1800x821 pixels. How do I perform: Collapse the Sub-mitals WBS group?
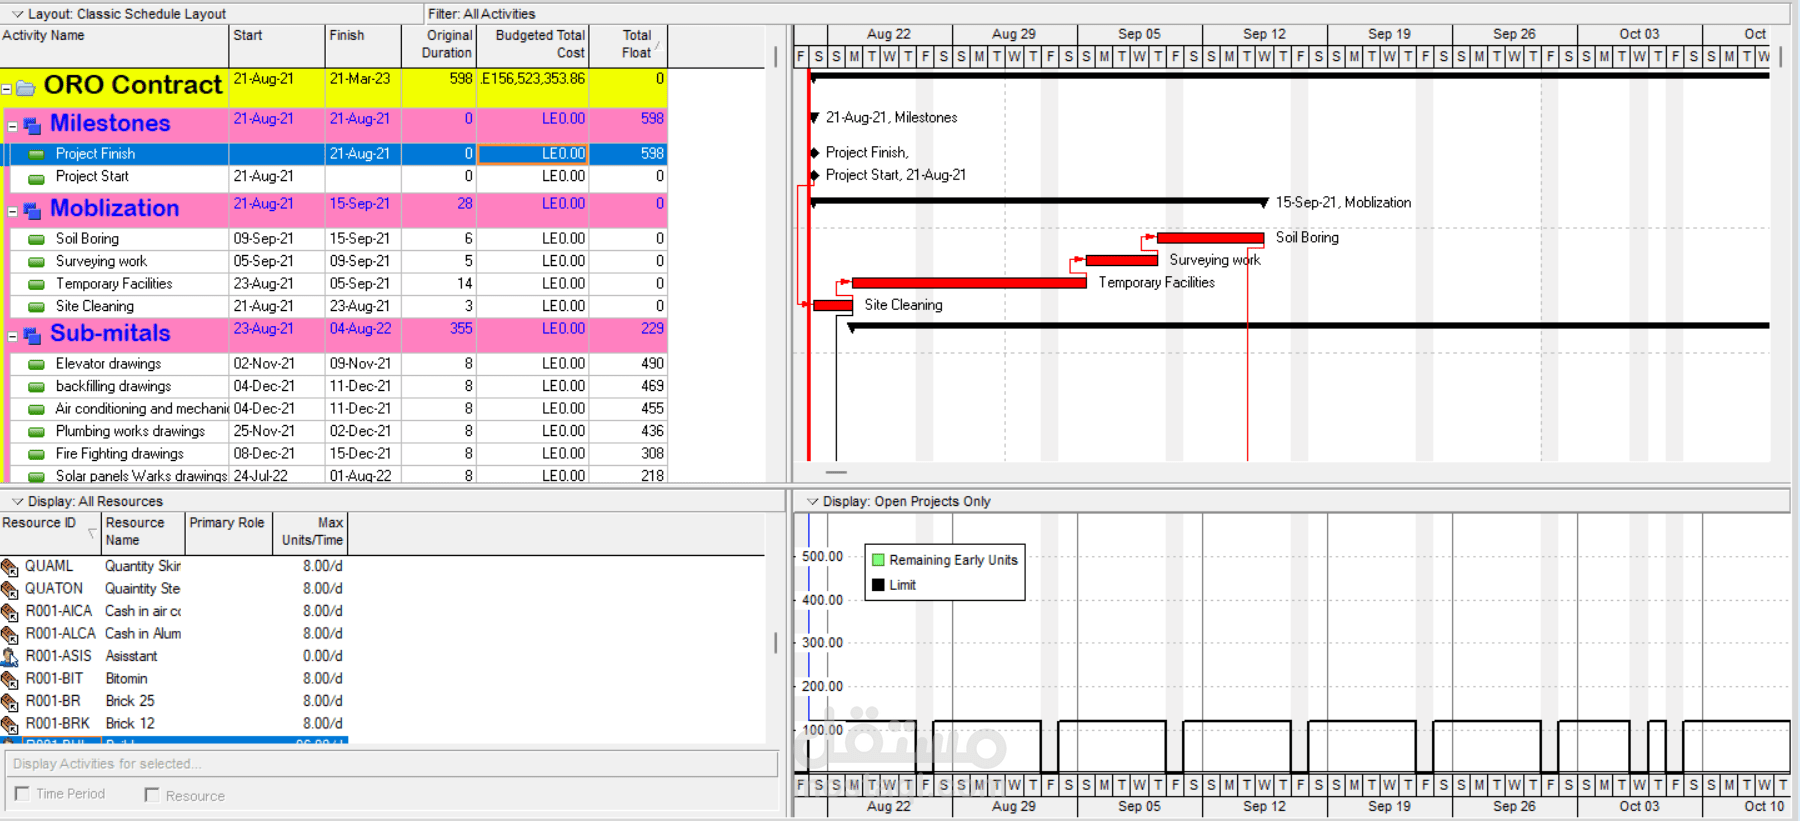coord(13,337)
